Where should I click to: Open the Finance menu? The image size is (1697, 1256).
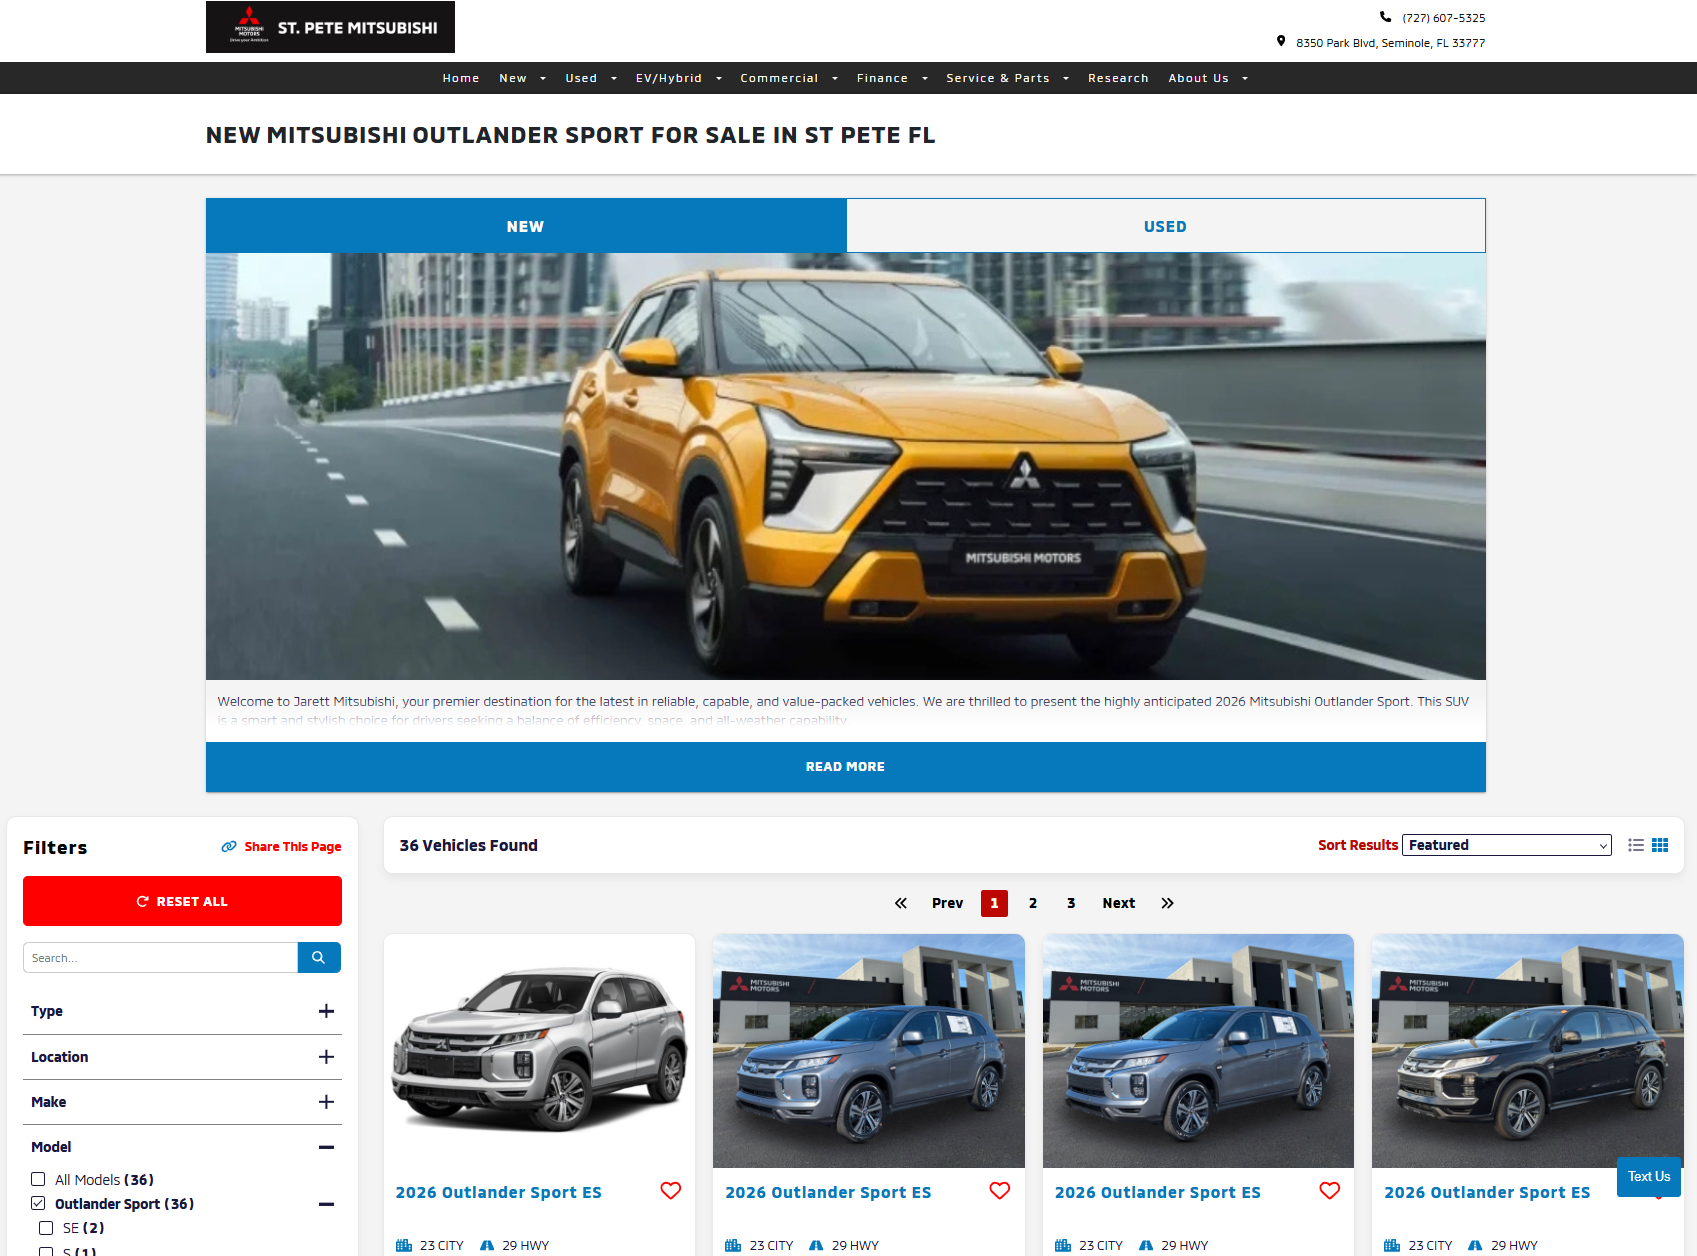pos(892,78)
